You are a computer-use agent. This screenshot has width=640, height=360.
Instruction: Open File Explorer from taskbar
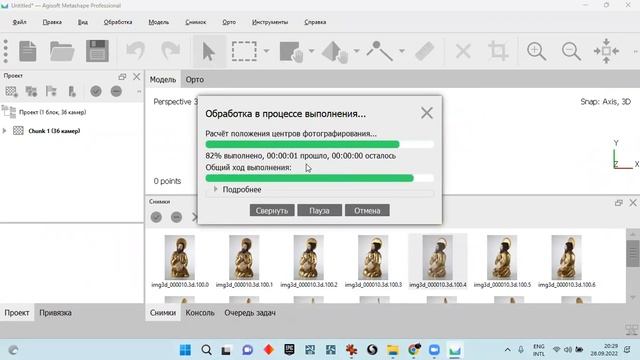[x=393, y=350]
